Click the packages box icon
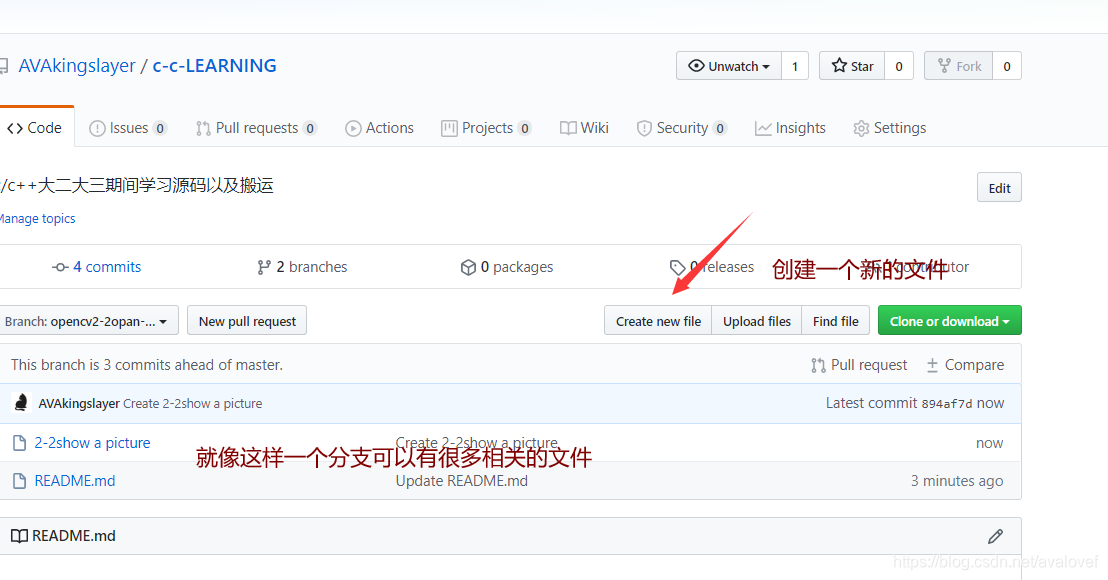 [x=468, y=267]
